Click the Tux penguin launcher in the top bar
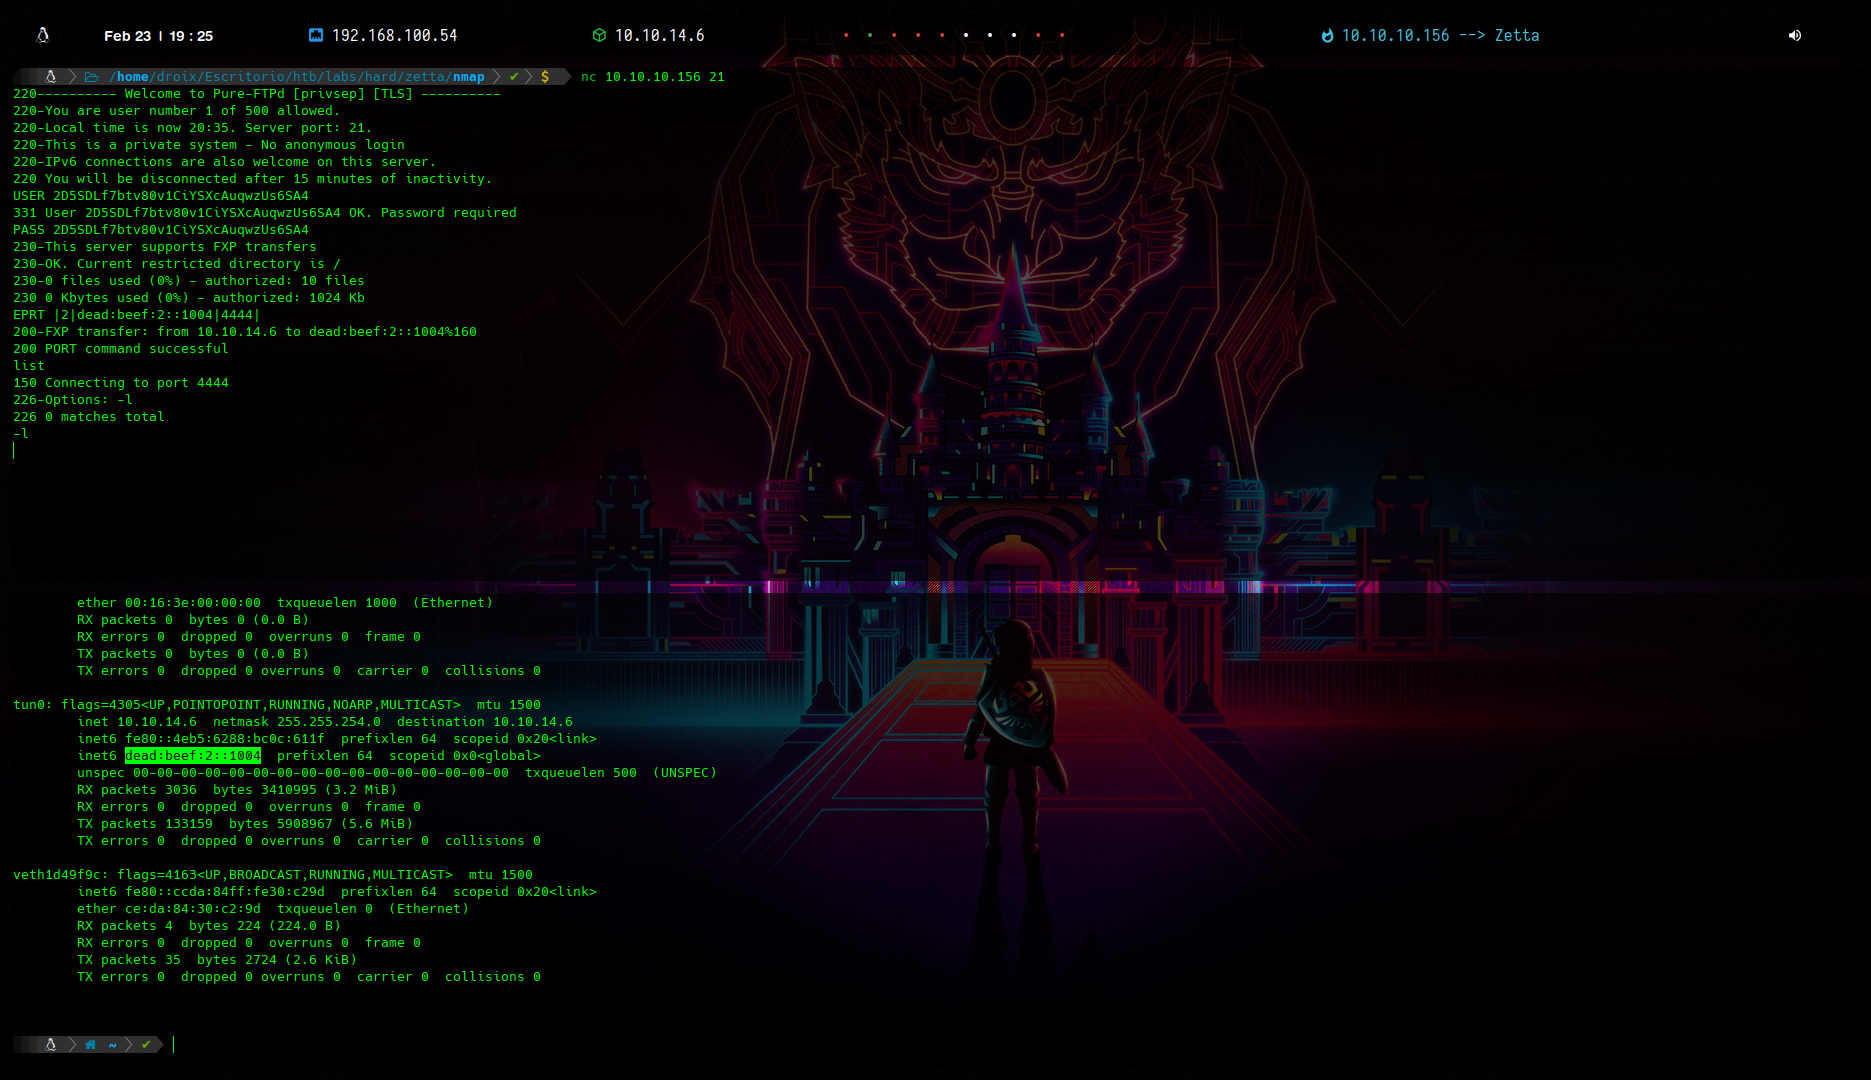 43,35
